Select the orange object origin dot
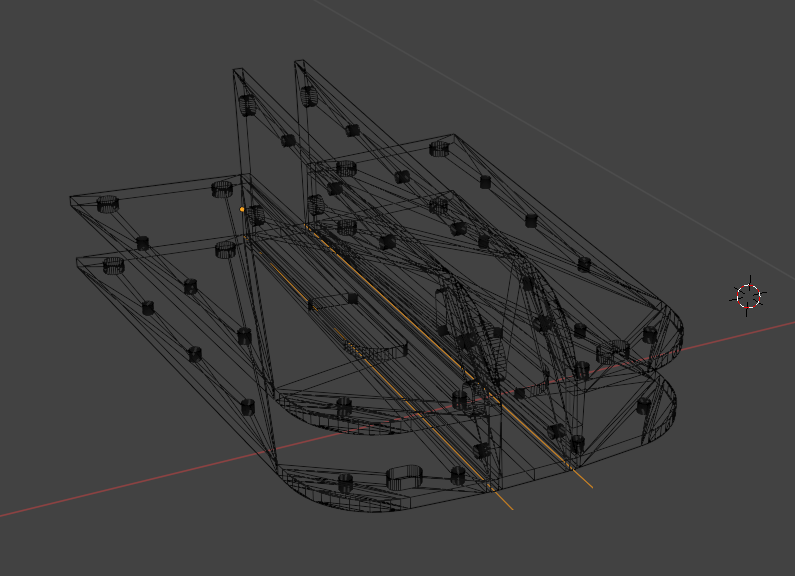Screen dimensions: 795x576 (242, 209)
